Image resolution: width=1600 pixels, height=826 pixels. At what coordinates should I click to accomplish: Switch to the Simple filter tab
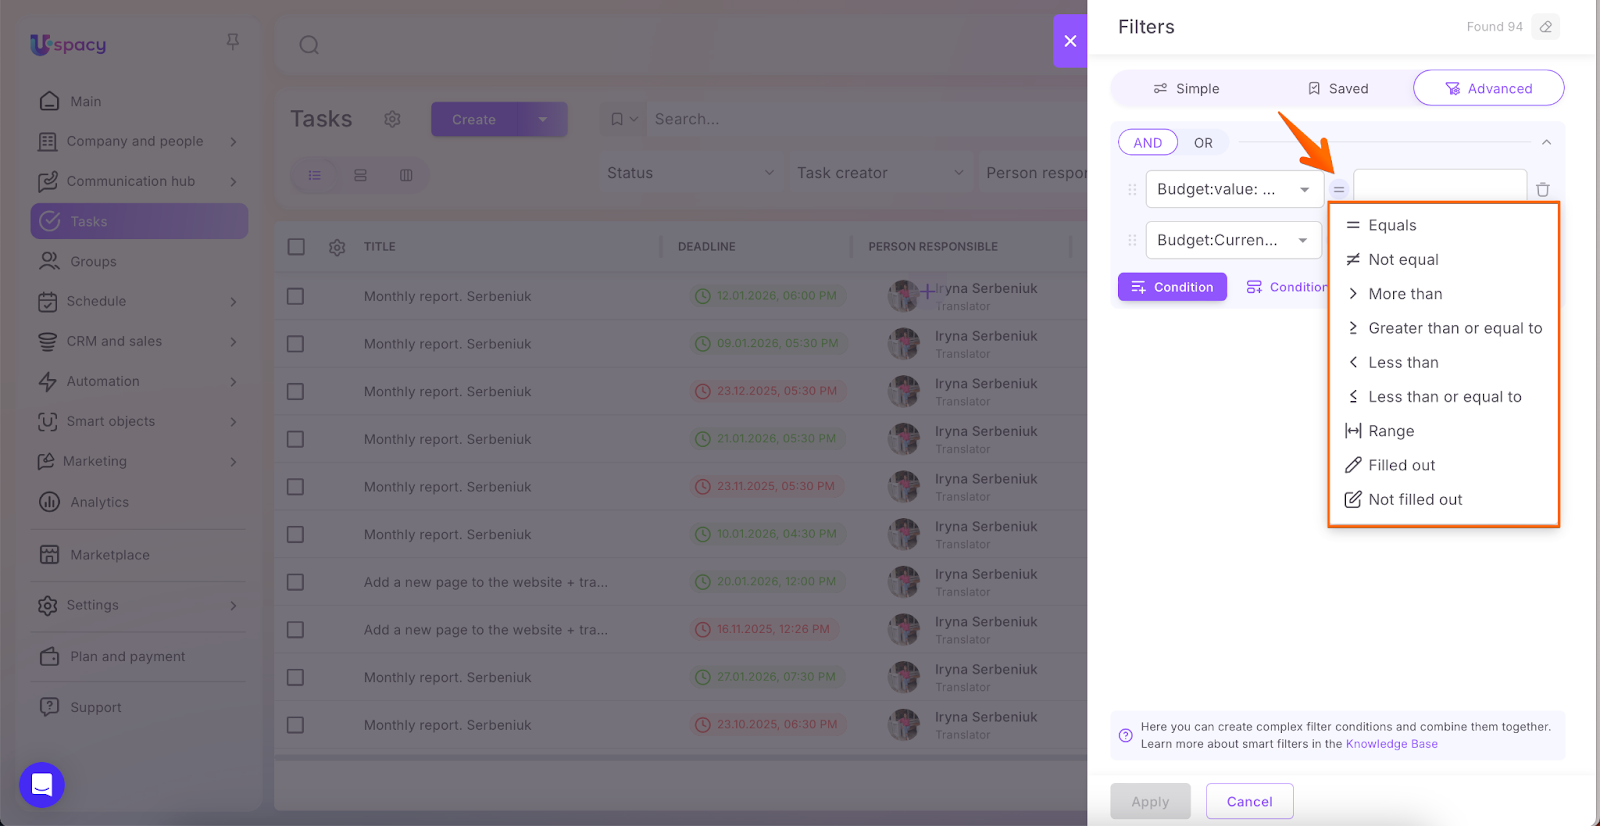coord(1187,89)
